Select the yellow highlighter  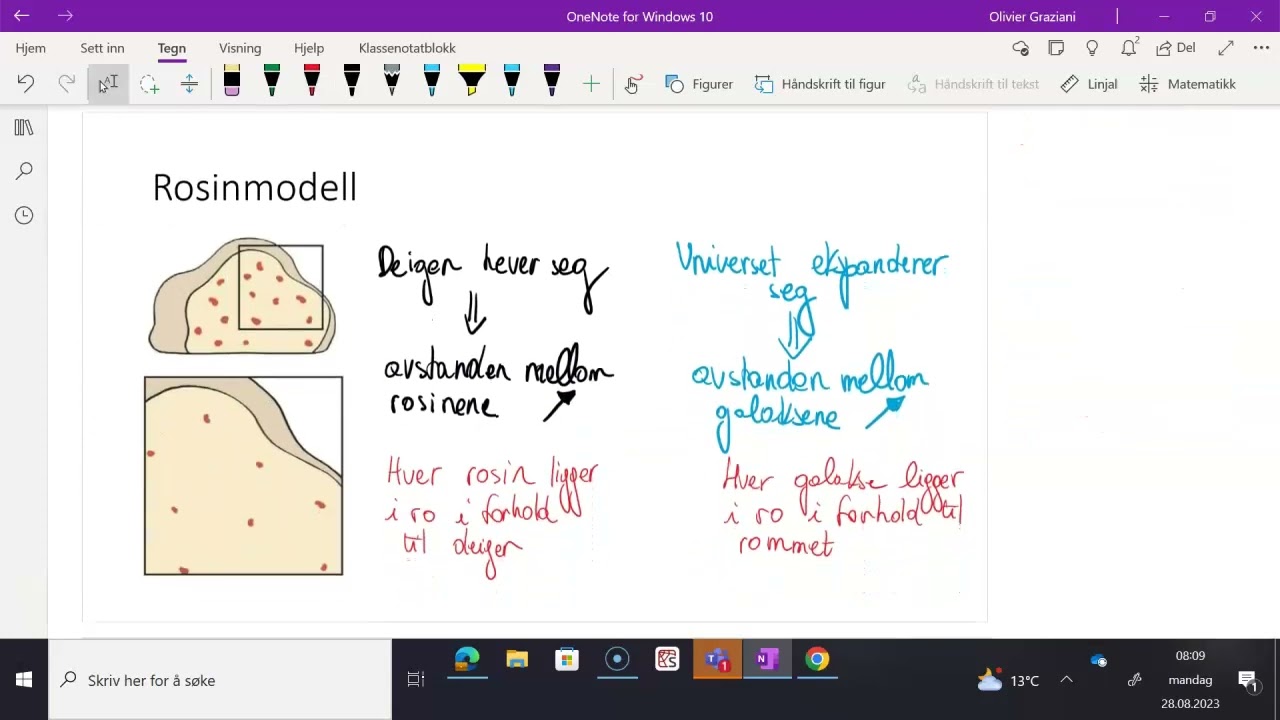pyautogui.click(x=472, y=81)
